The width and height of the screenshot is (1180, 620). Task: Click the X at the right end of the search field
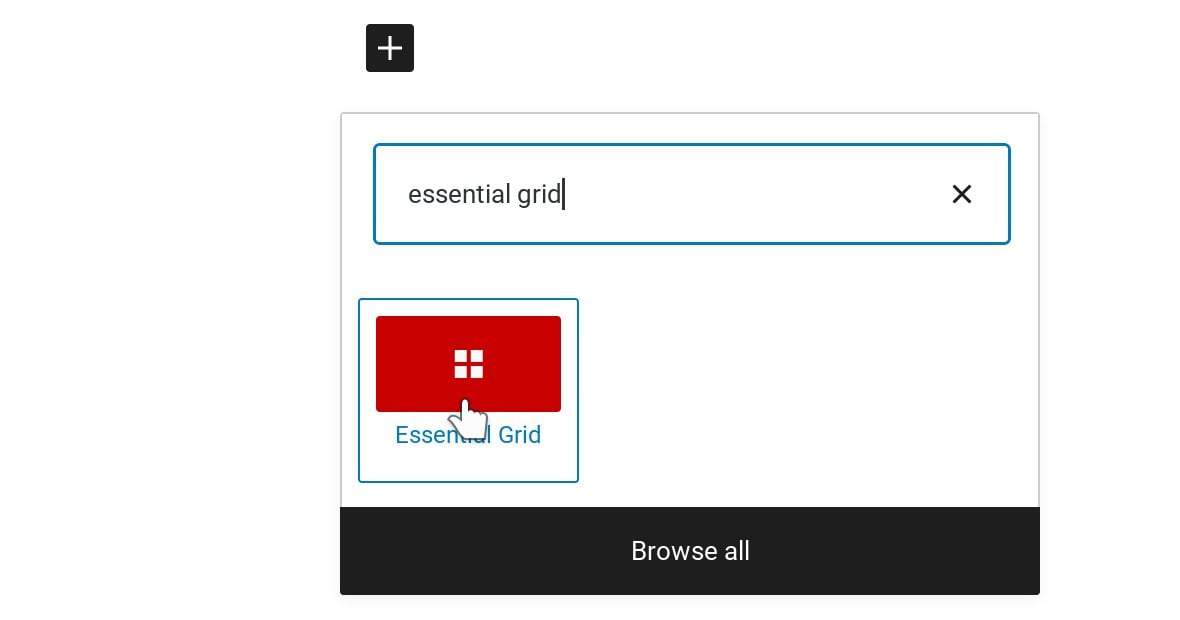[961, 194]
